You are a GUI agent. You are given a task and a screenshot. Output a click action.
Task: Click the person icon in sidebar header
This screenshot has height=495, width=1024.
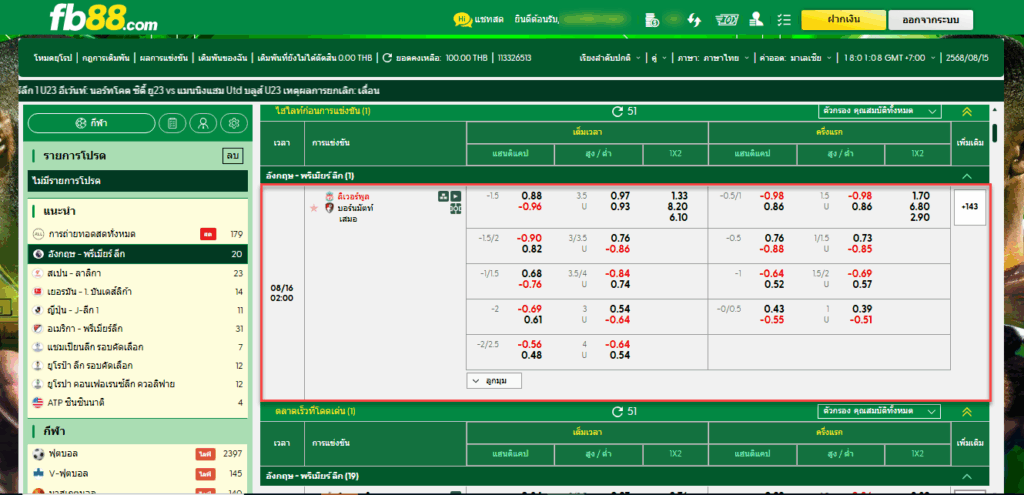[203, 123]
